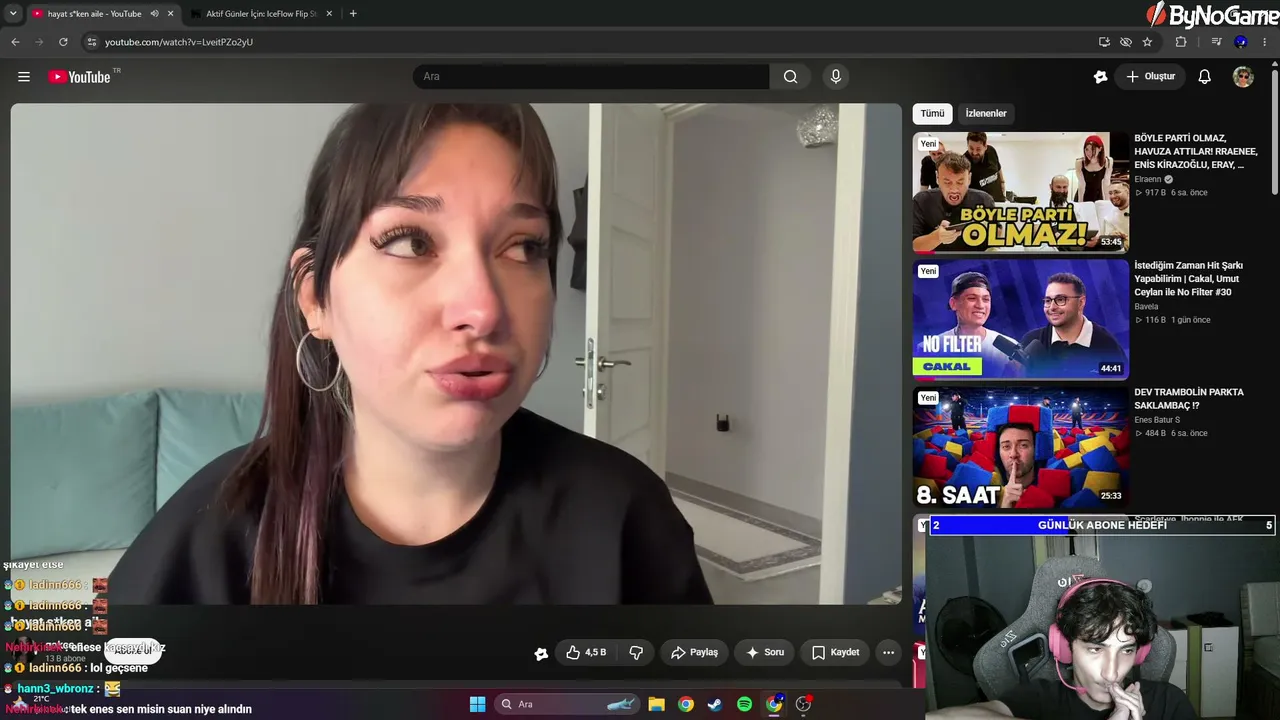The width and height of the screenshot is (1280, 720).
Task: Click the BÖYLE PARTİ OLMAZ thumbnail
Action: 1020,192
